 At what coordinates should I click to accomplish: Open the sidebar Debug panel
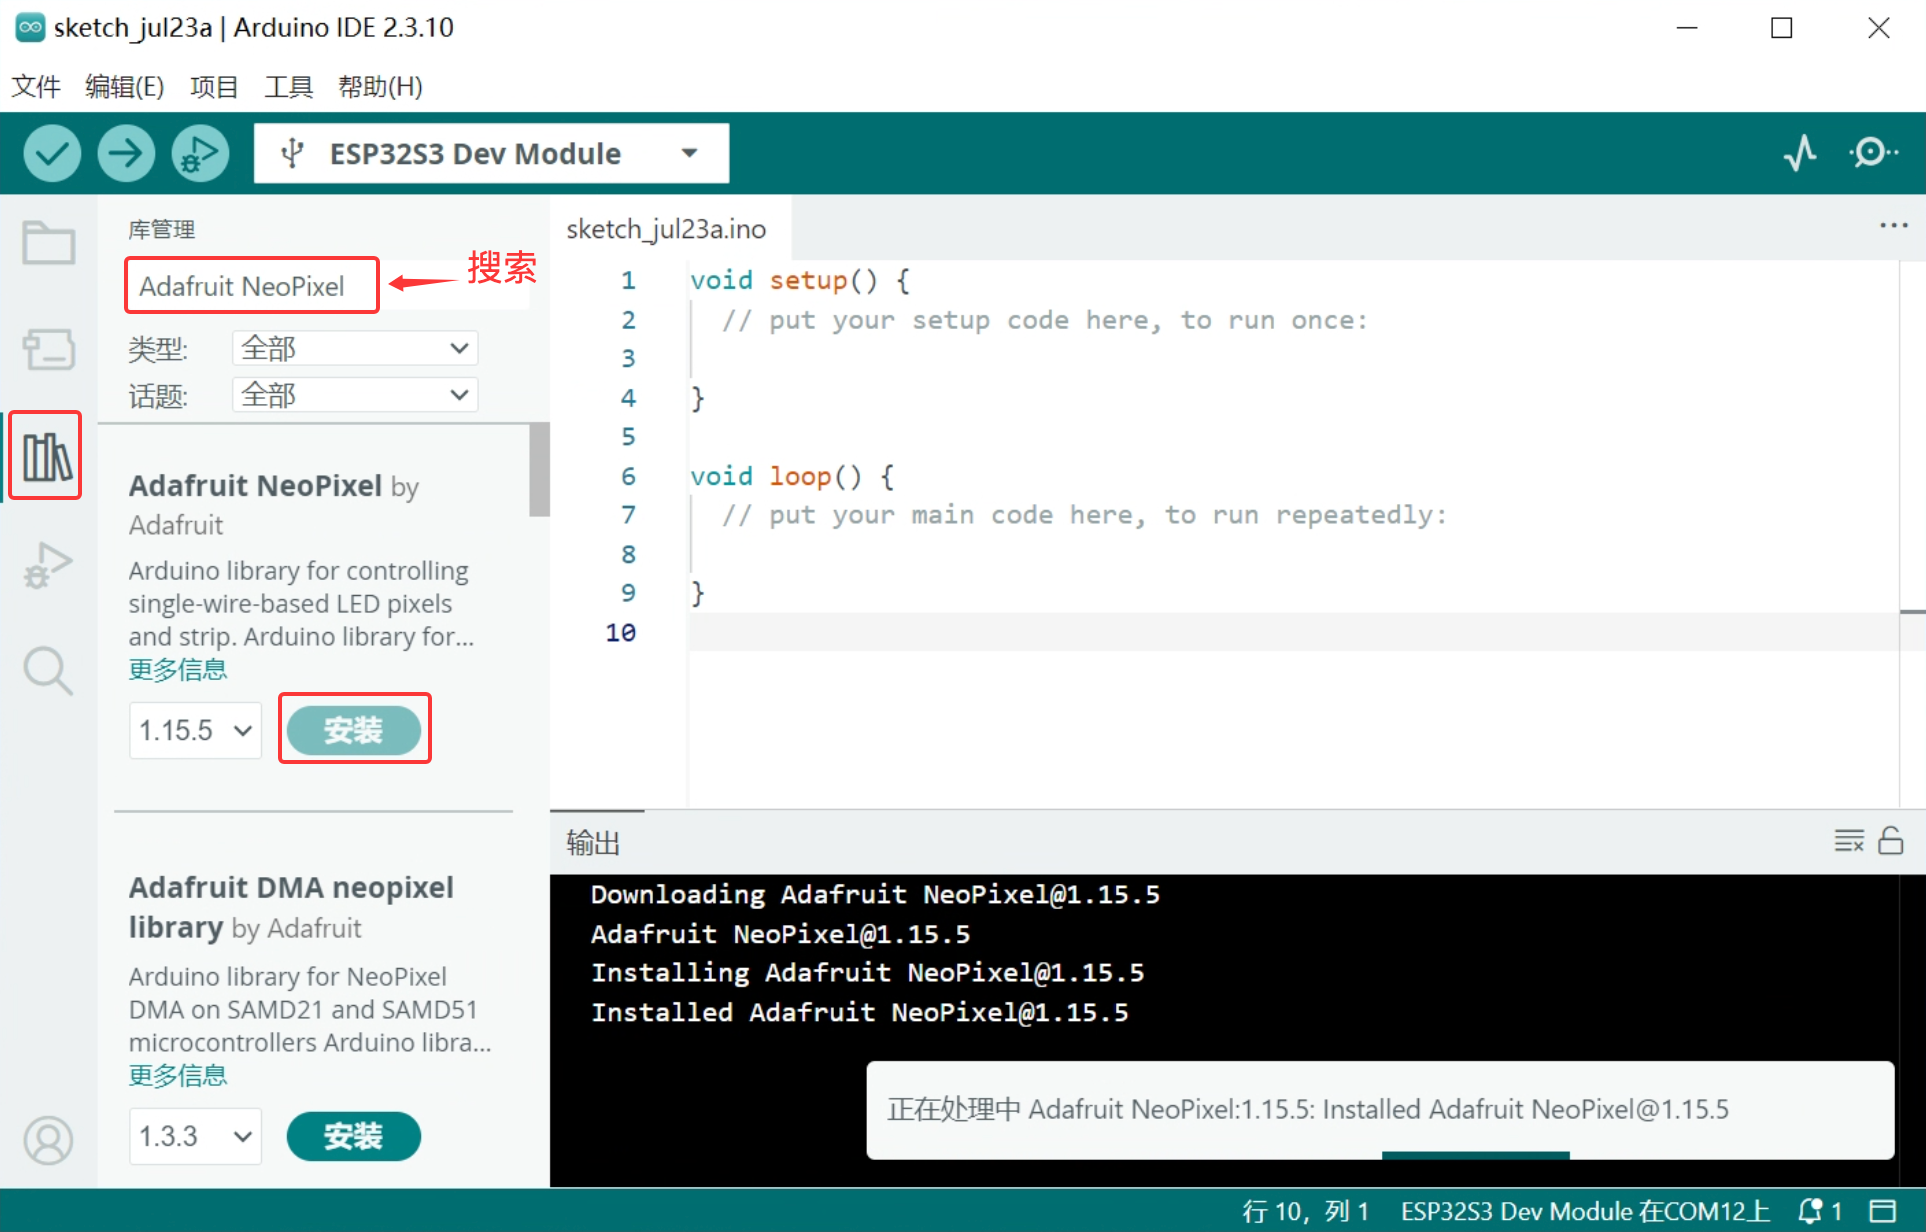pos(48,565)
